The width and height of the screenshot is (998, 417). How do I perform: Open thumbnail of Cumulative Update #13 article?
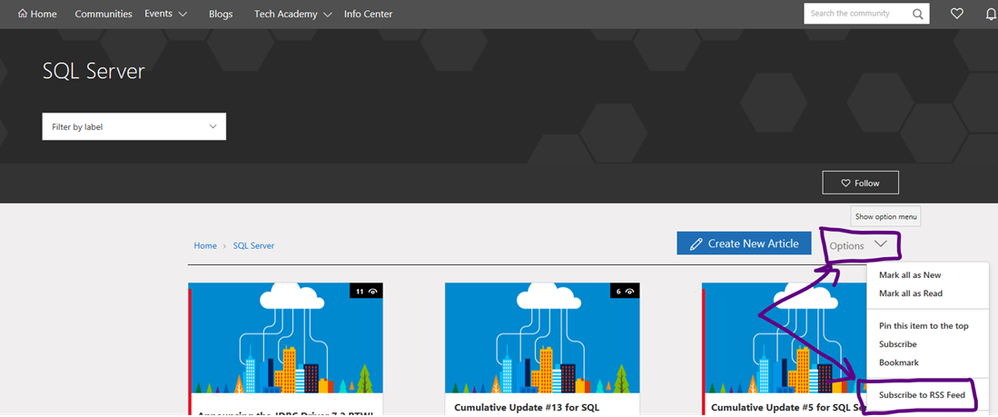tap(542, 338)
